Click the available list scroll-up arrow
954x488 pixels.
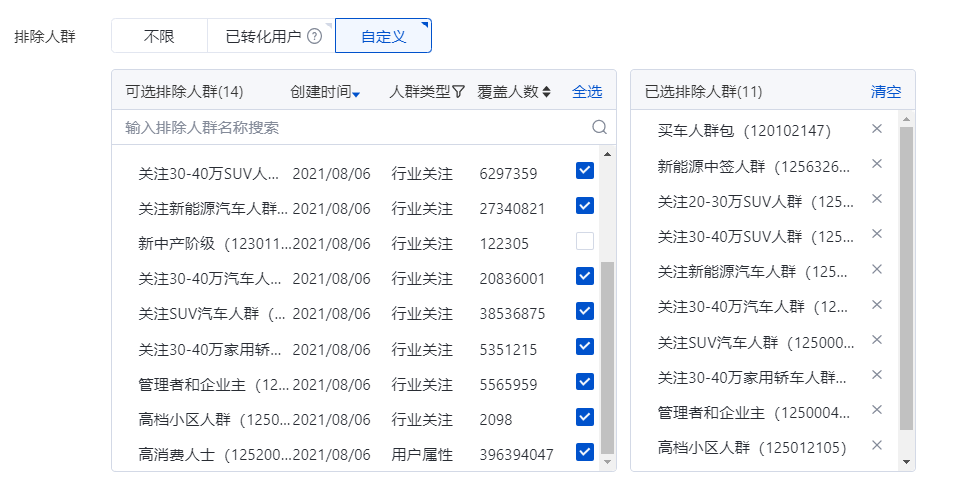(607, 154)
